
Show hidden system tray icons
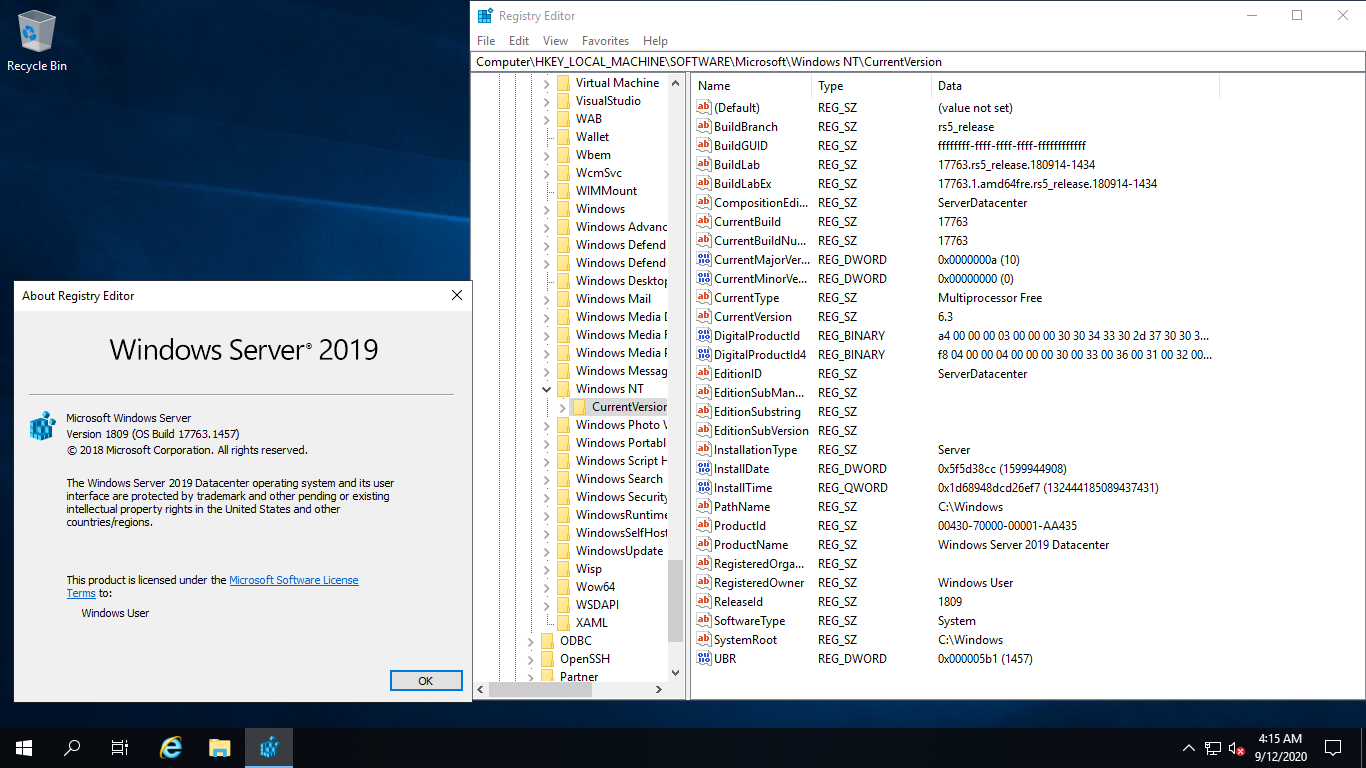(1189, 747)
